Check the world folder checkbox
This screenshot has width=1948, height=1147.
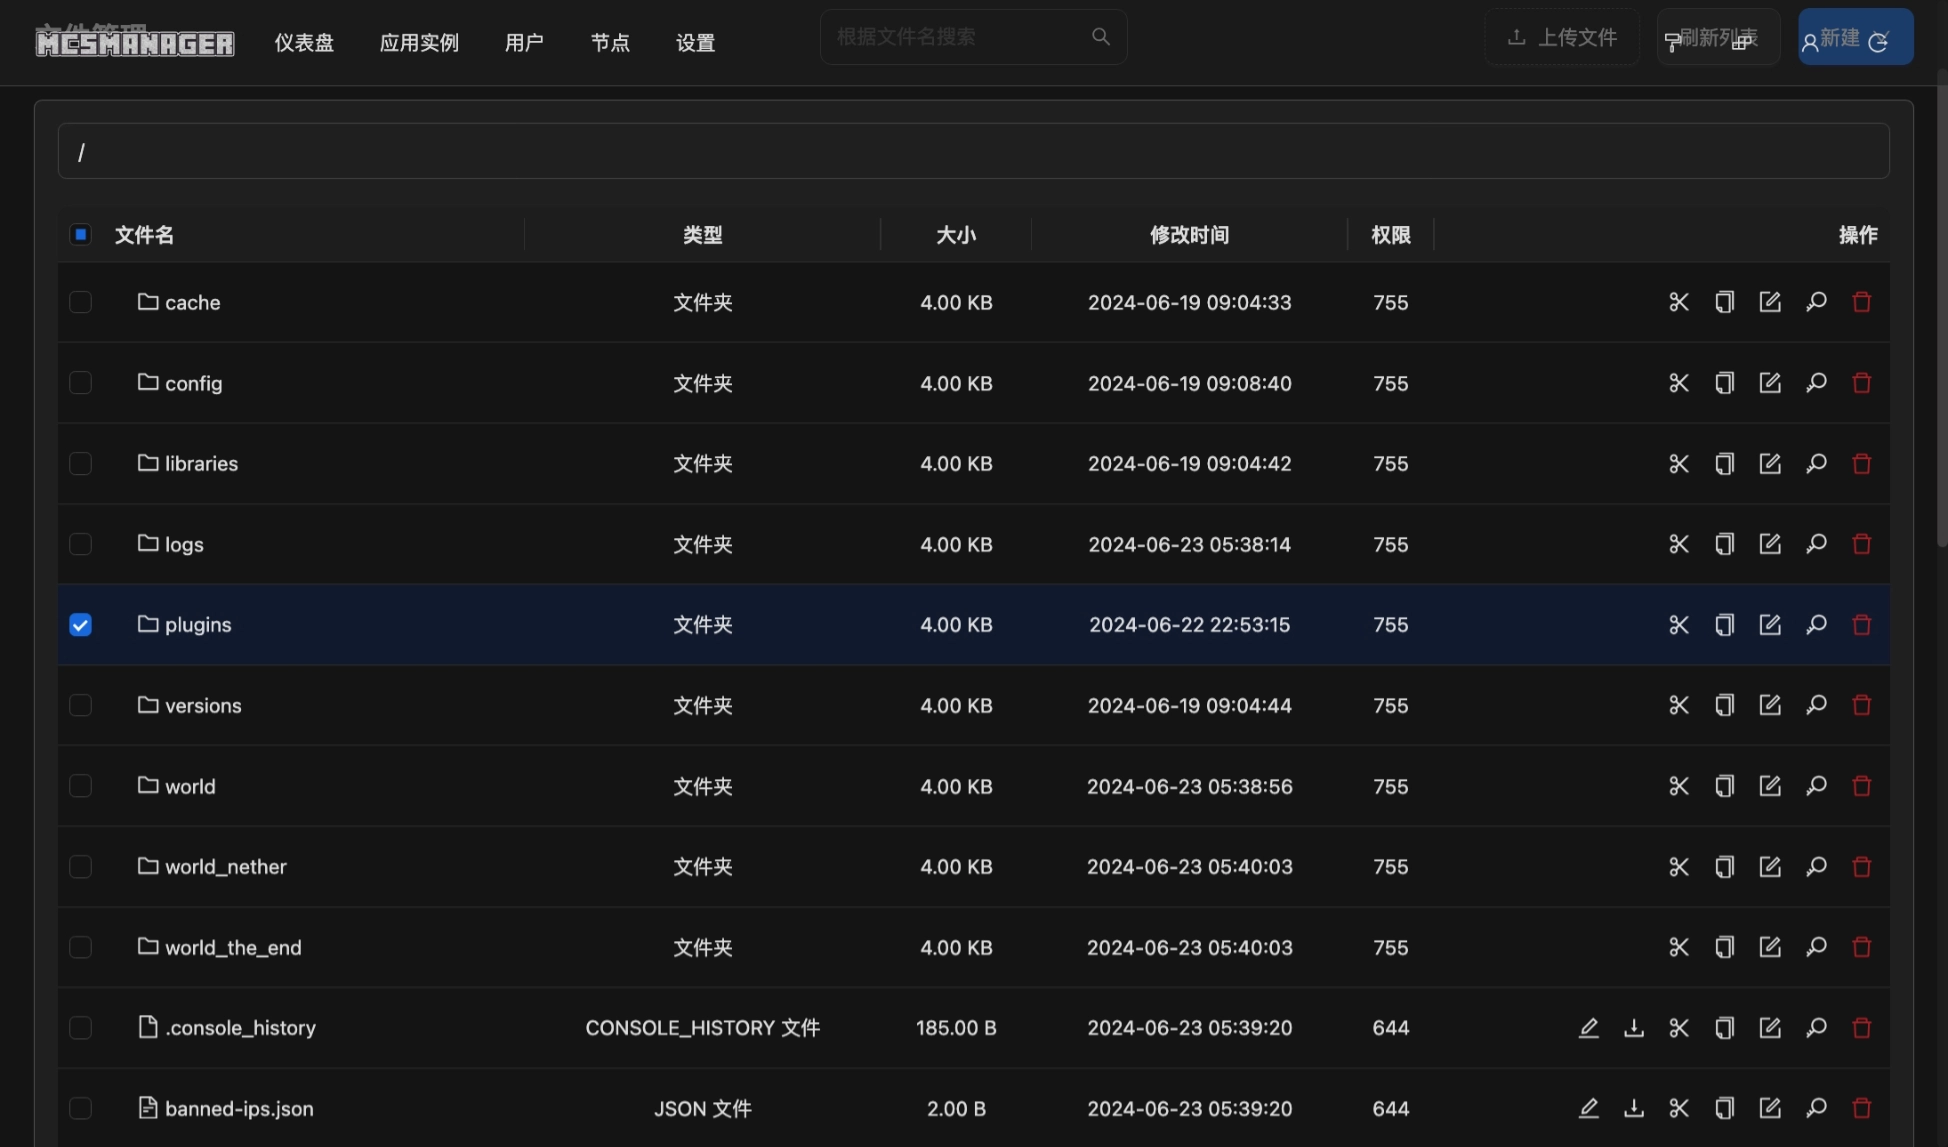click(x=81, y=786)
